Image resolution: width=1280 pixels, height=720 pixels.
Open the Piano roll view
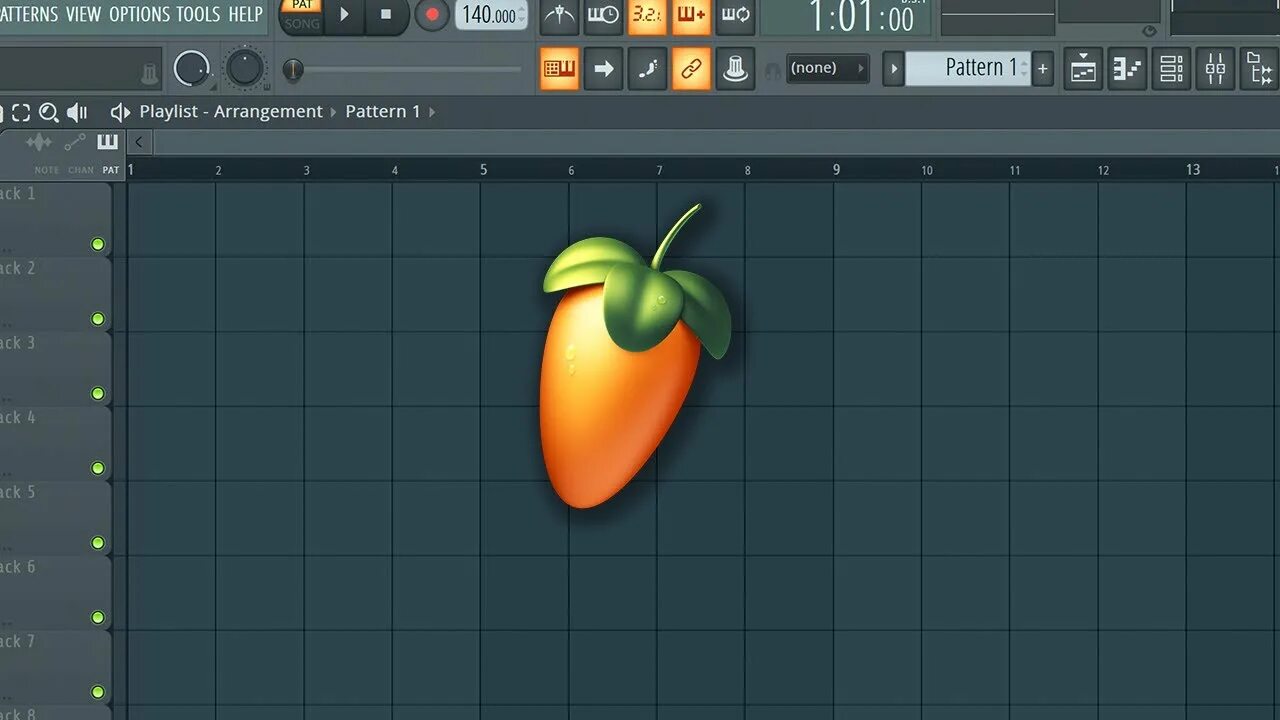pos(1127,69)
